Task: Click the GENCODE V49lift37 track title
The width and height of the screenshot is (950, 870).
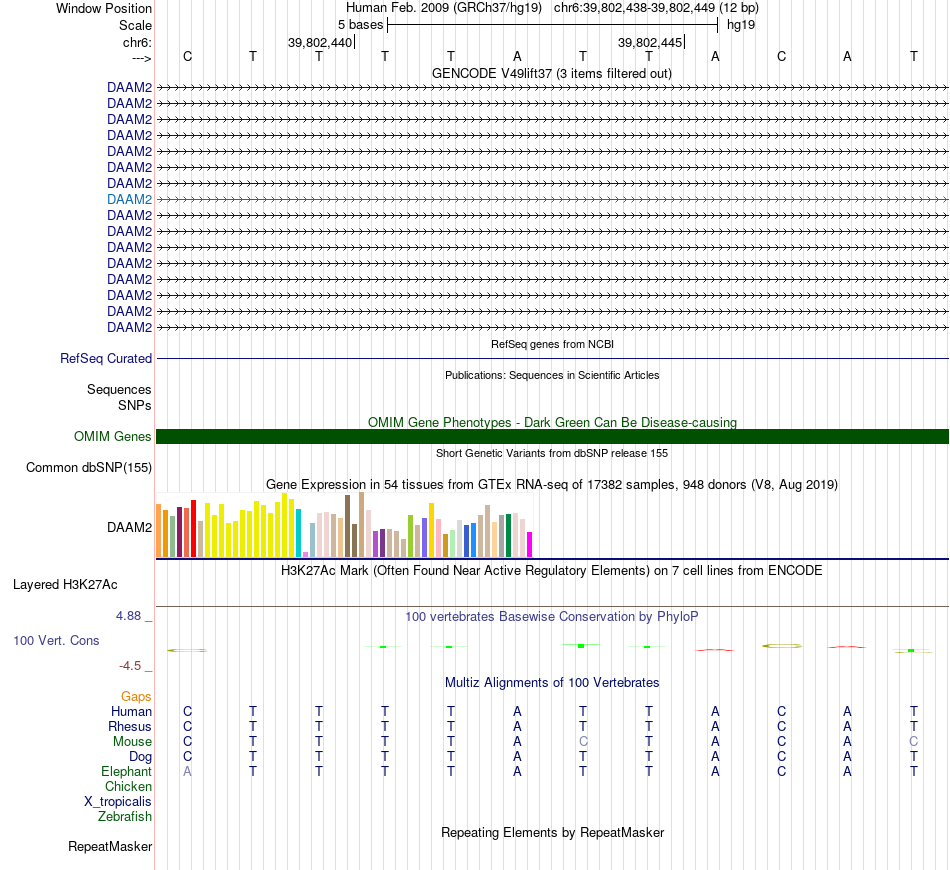Action: point(551,73)
